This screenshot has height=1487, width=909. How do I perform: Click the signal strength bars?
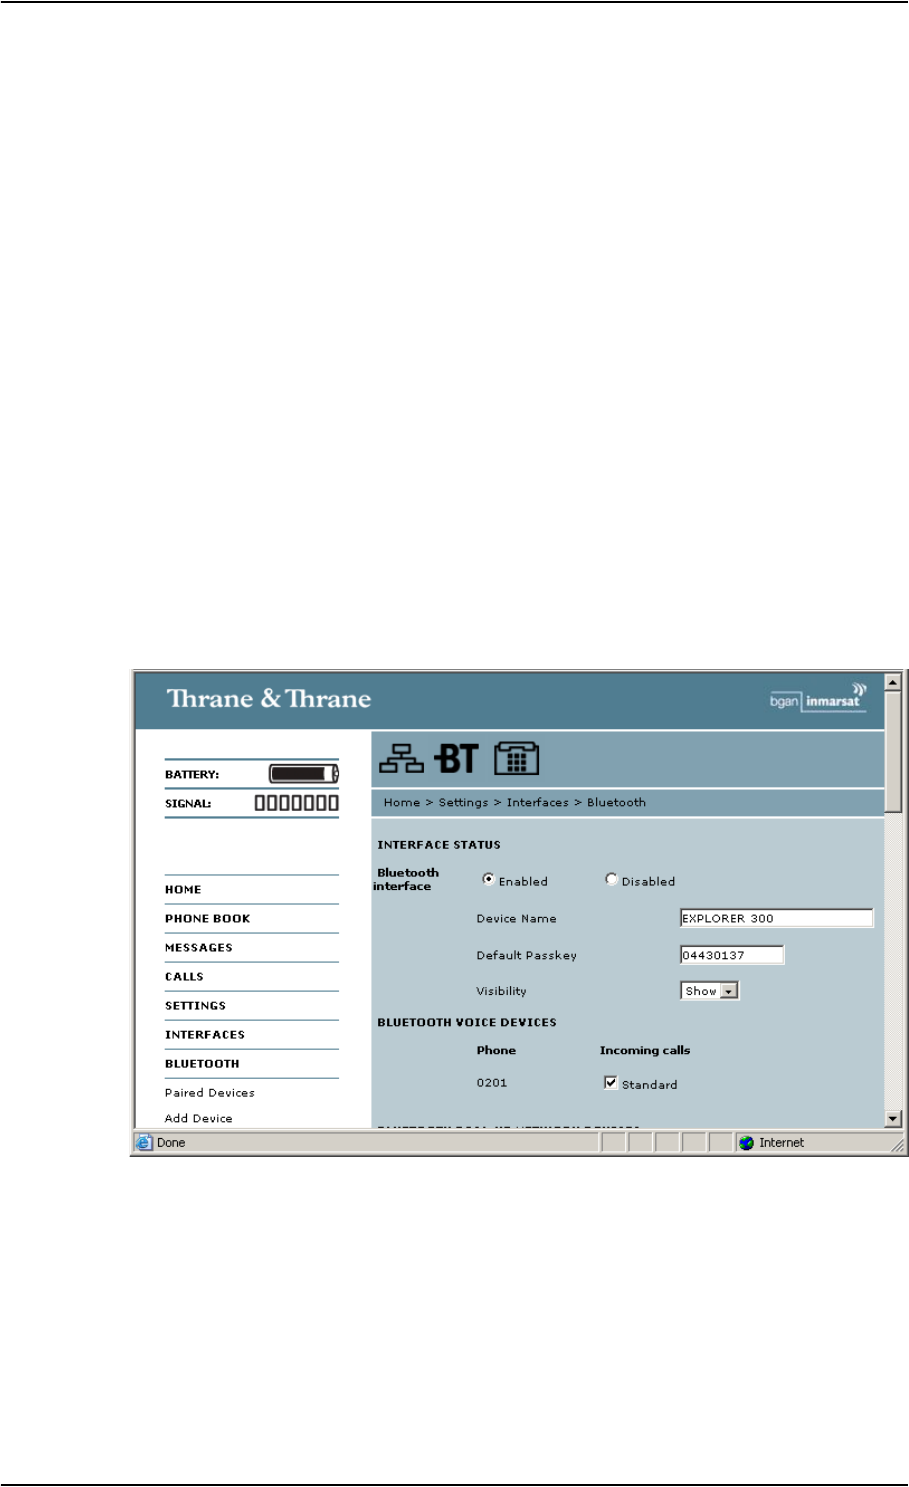(296, 803)
